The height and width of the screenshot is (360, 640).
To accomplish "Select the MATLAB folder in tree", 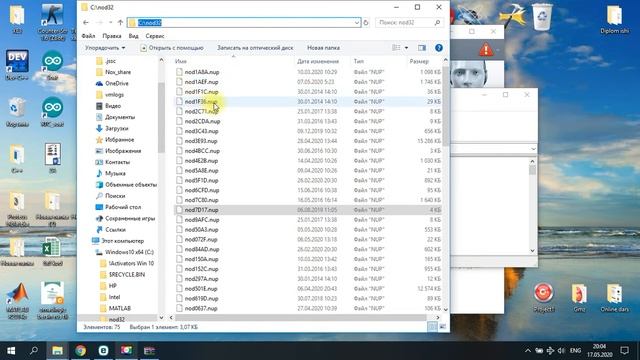I will [120, 308].
